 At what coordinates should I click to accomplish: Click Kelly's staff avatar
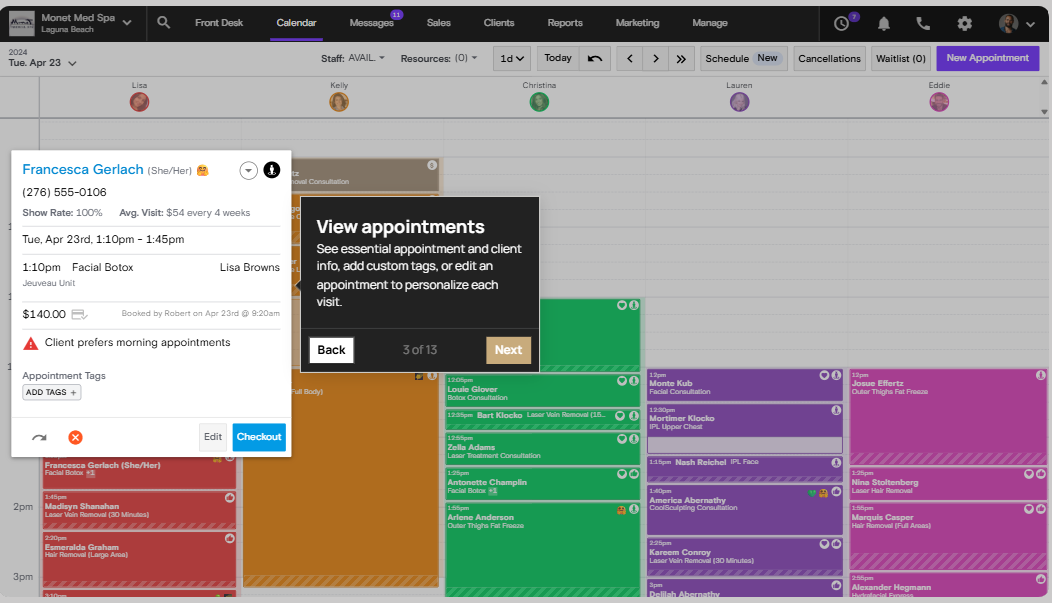point(339,102)
